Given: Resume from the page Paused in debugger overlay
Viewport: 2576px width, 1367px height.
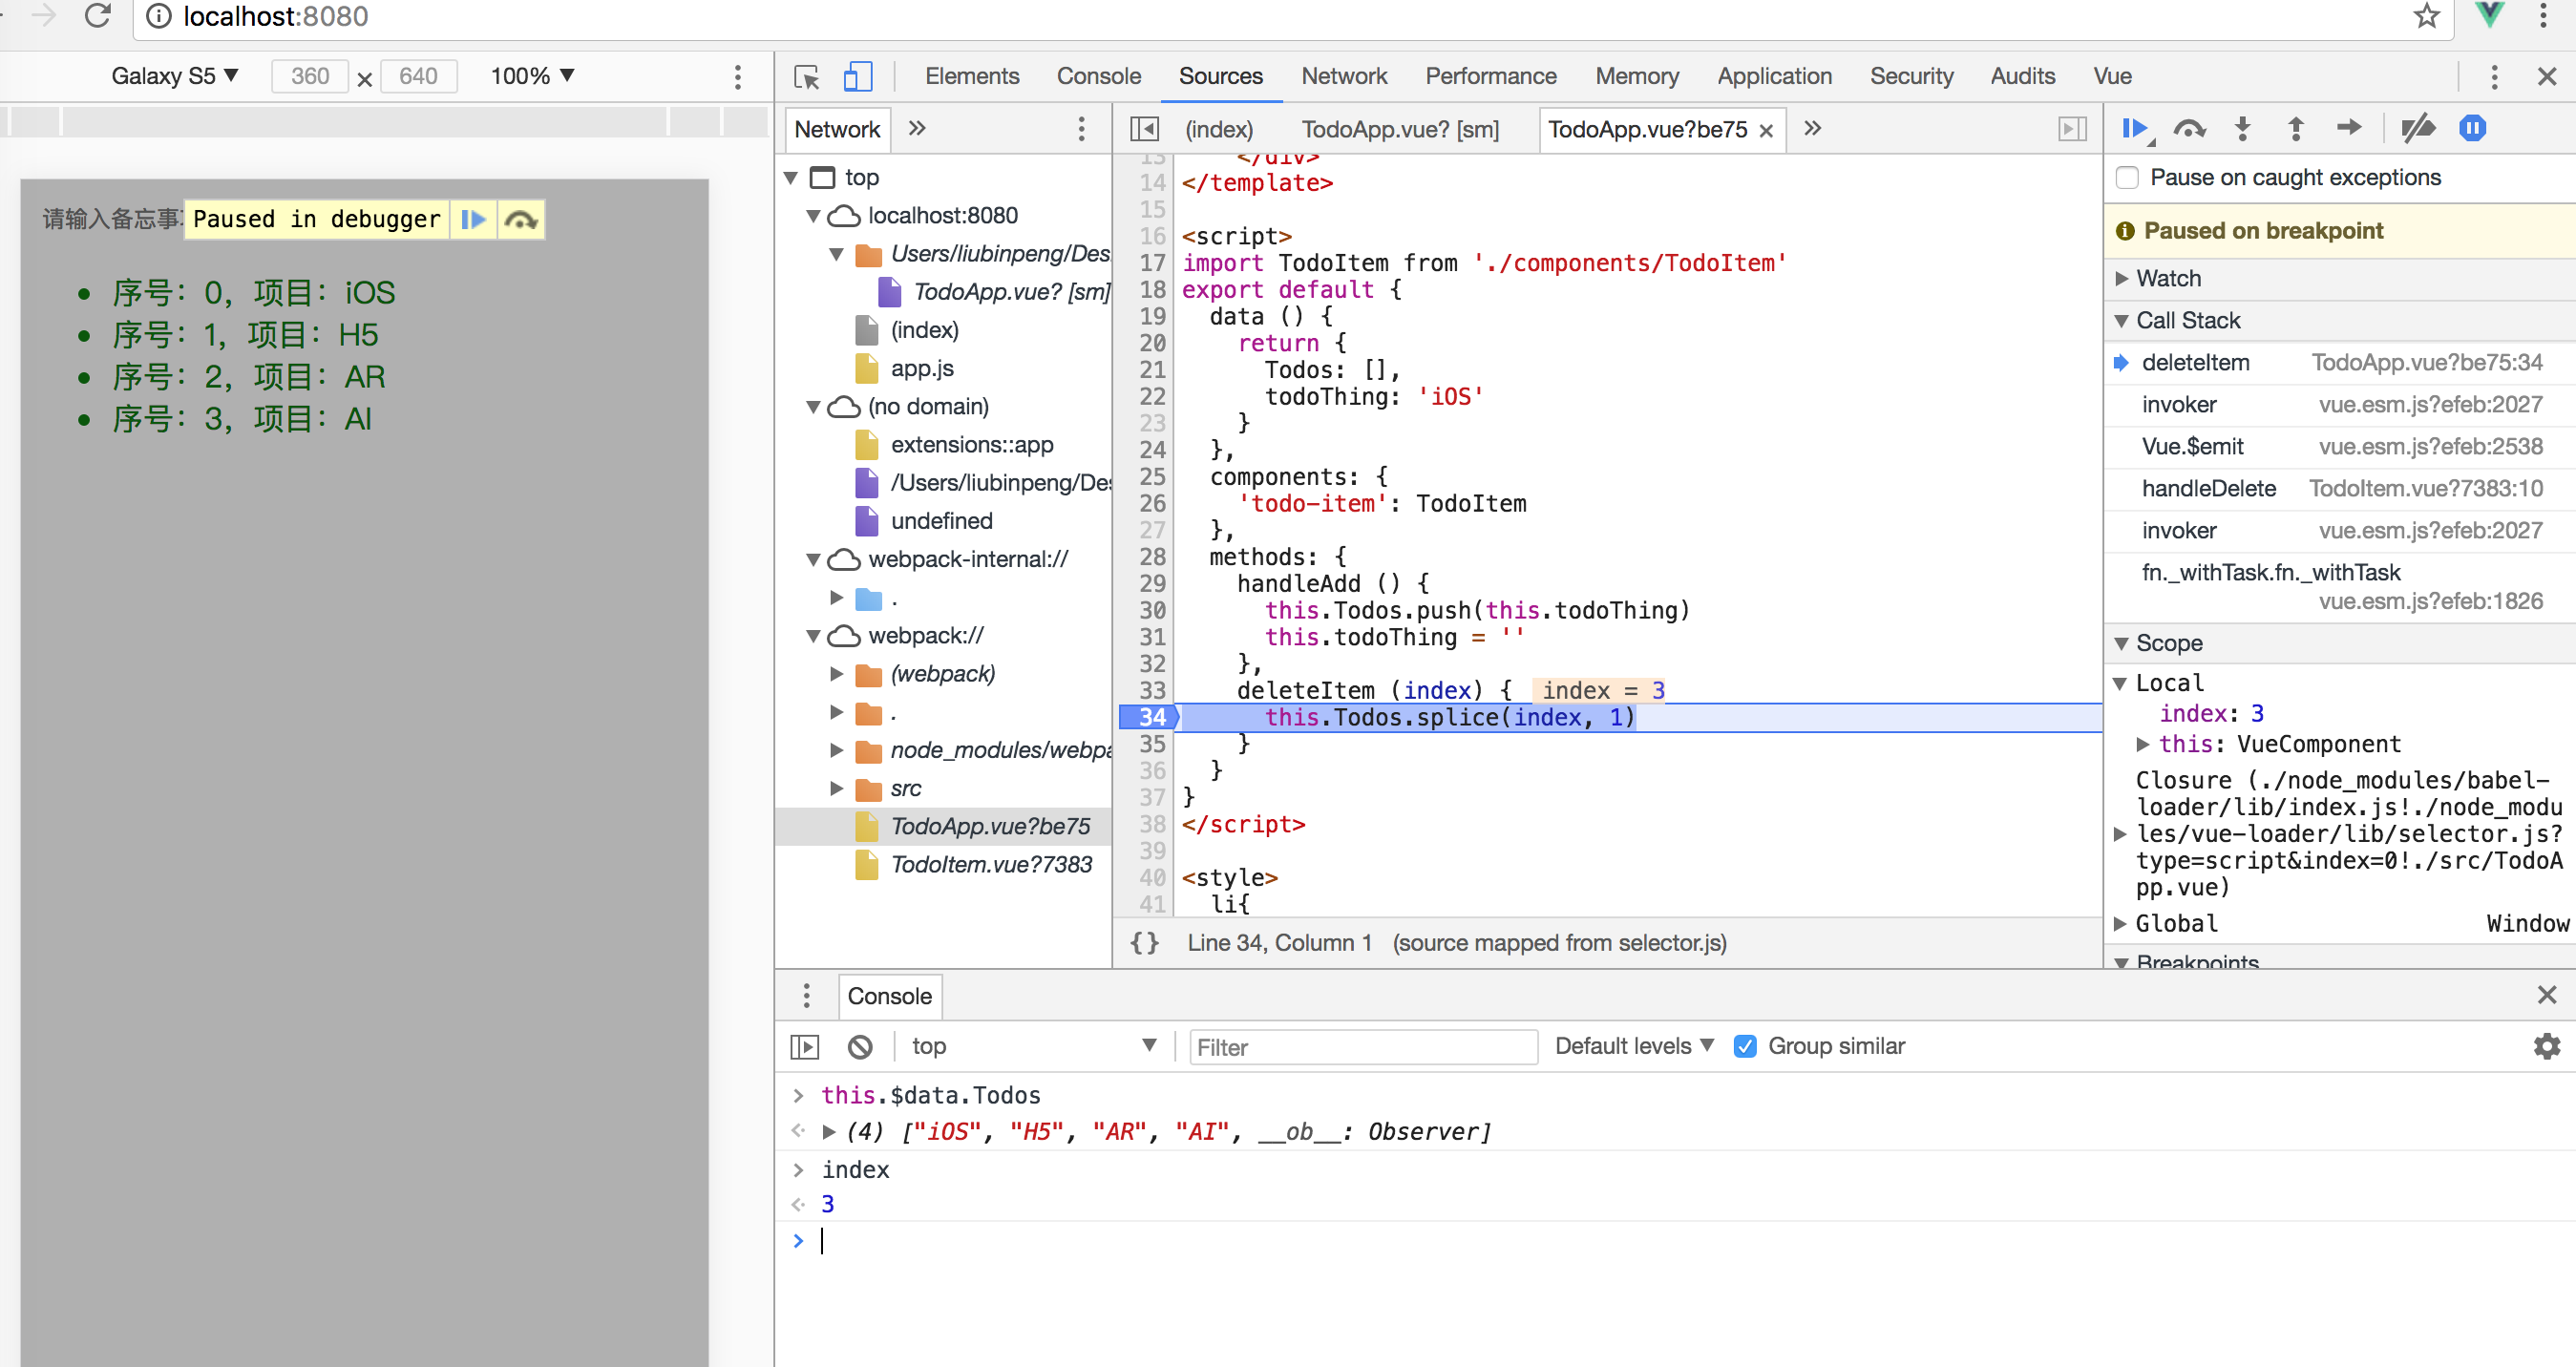Looking at the screenshot, I should click(473, 219).
